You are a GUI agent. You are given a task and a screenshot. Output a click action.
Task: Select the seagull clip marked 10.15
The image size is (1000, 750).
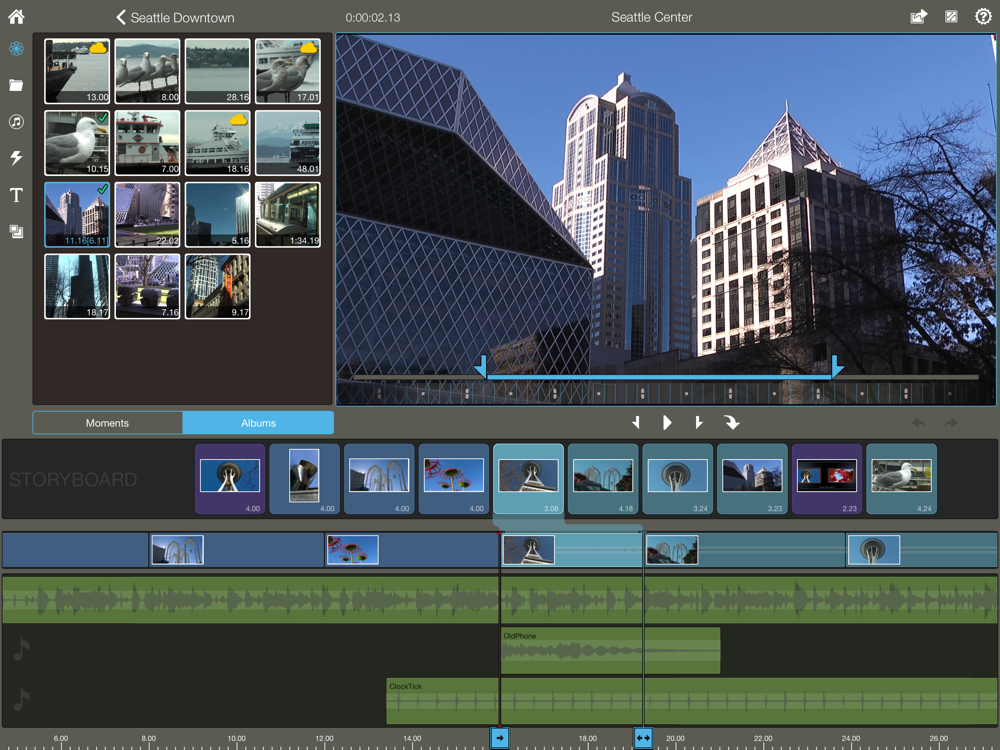click(x=77, y=143)
